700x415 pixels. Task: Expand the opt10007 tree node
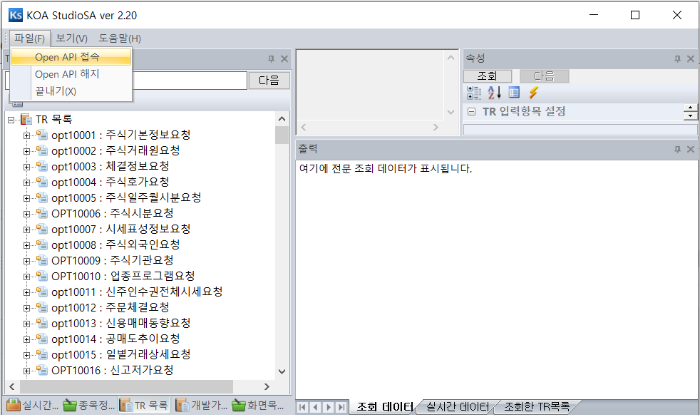27,229
